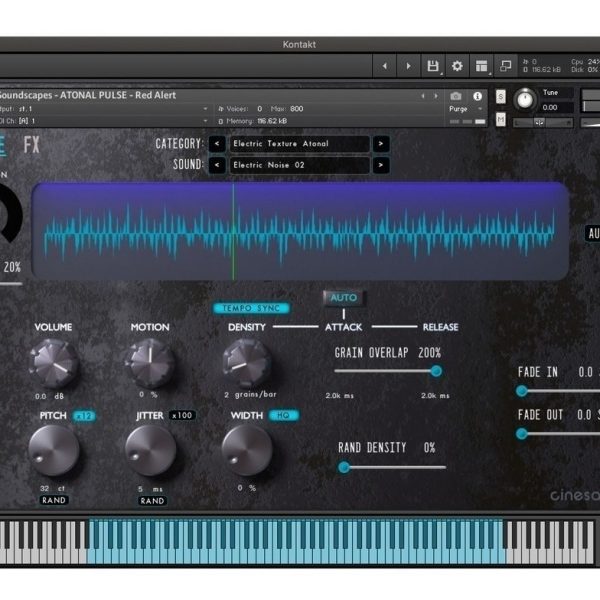Click the 5 ms jitter value

pyautogui.click(x=150, y=489)
